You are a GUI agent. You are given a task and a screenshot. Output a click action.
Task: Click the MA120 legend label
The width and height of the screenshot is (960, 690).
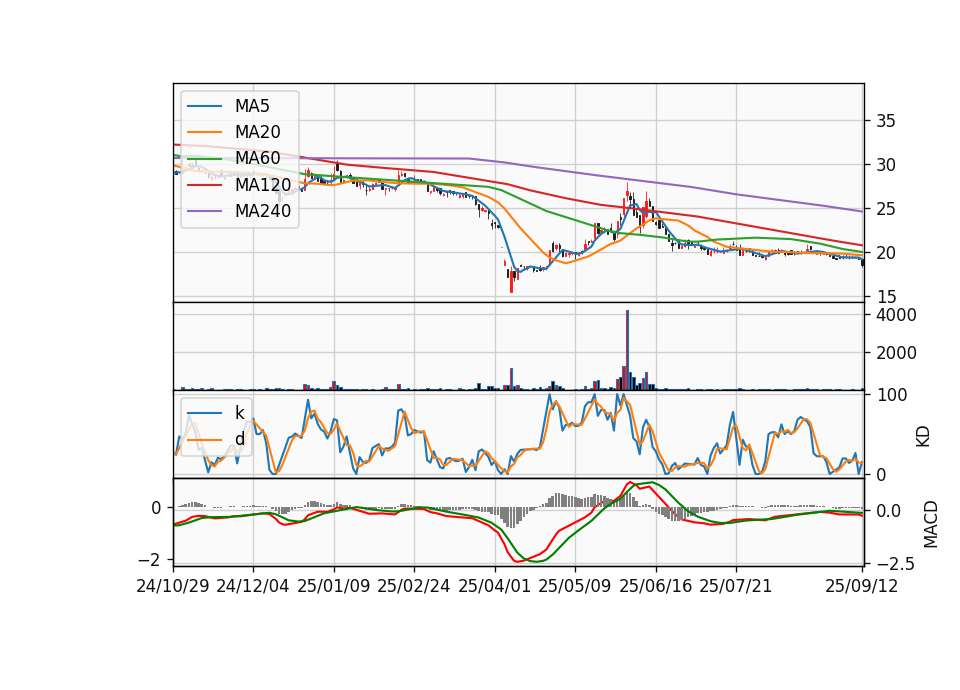pyautogui.click(x=263, y=184)
